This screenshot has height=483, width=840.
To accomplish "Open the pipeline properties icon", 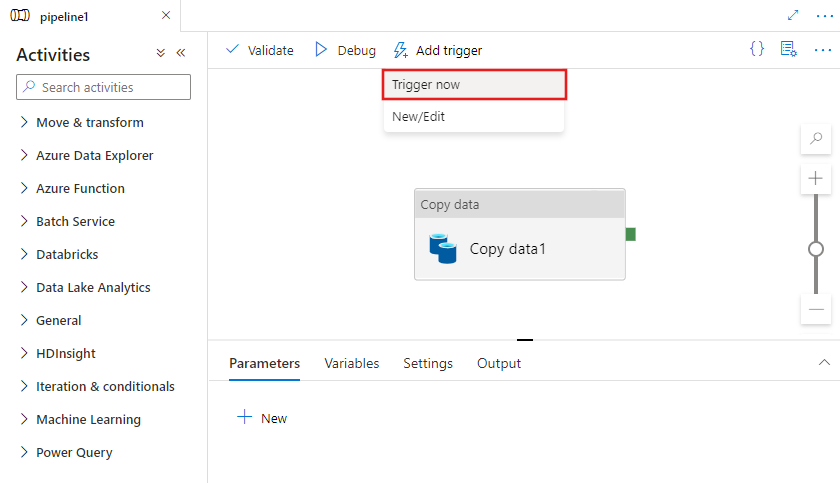I will coord(788,49).
